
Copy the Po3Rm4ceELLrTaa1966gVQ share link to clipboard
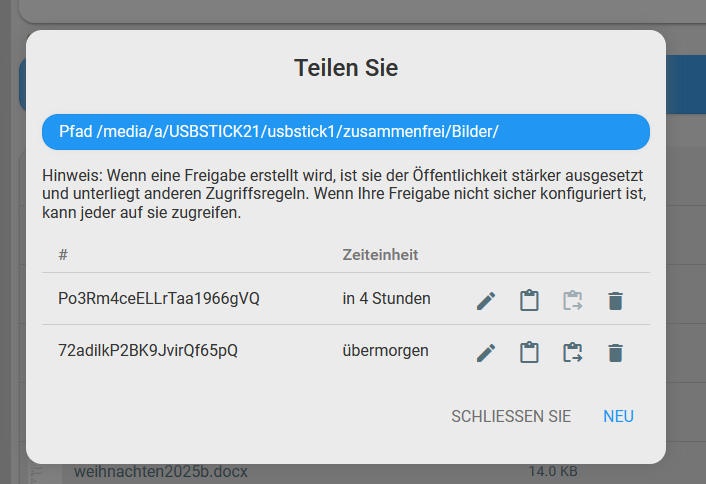pos(529,300)
